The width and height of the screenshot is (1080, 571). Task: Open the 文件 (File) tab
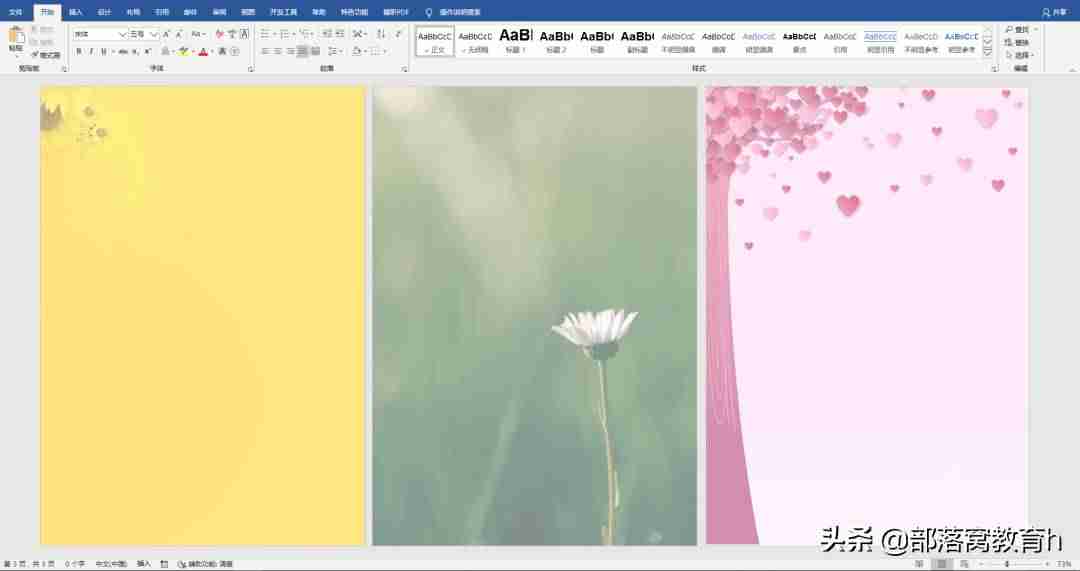(15, 12)
